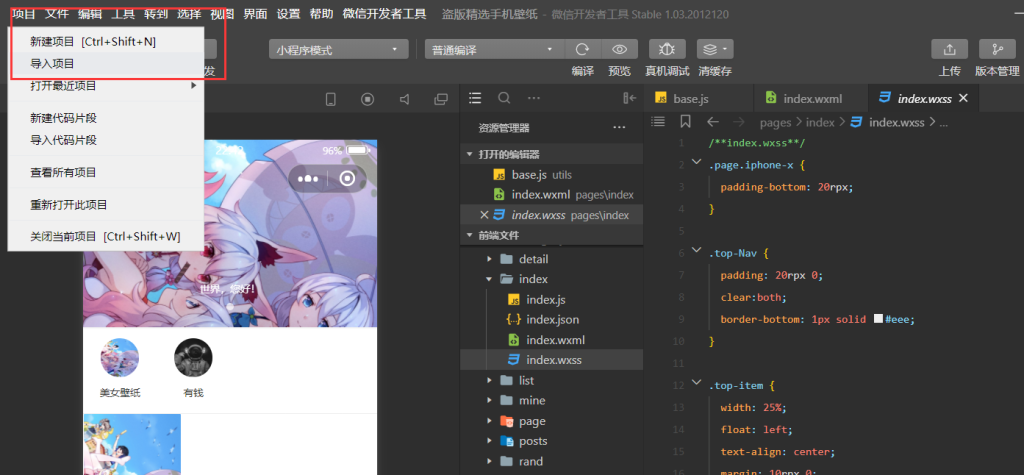Image resolution: width=1024 pixels, height=475 pixels.
Task: Open version management branch icon
Action: tap(997, 49)
